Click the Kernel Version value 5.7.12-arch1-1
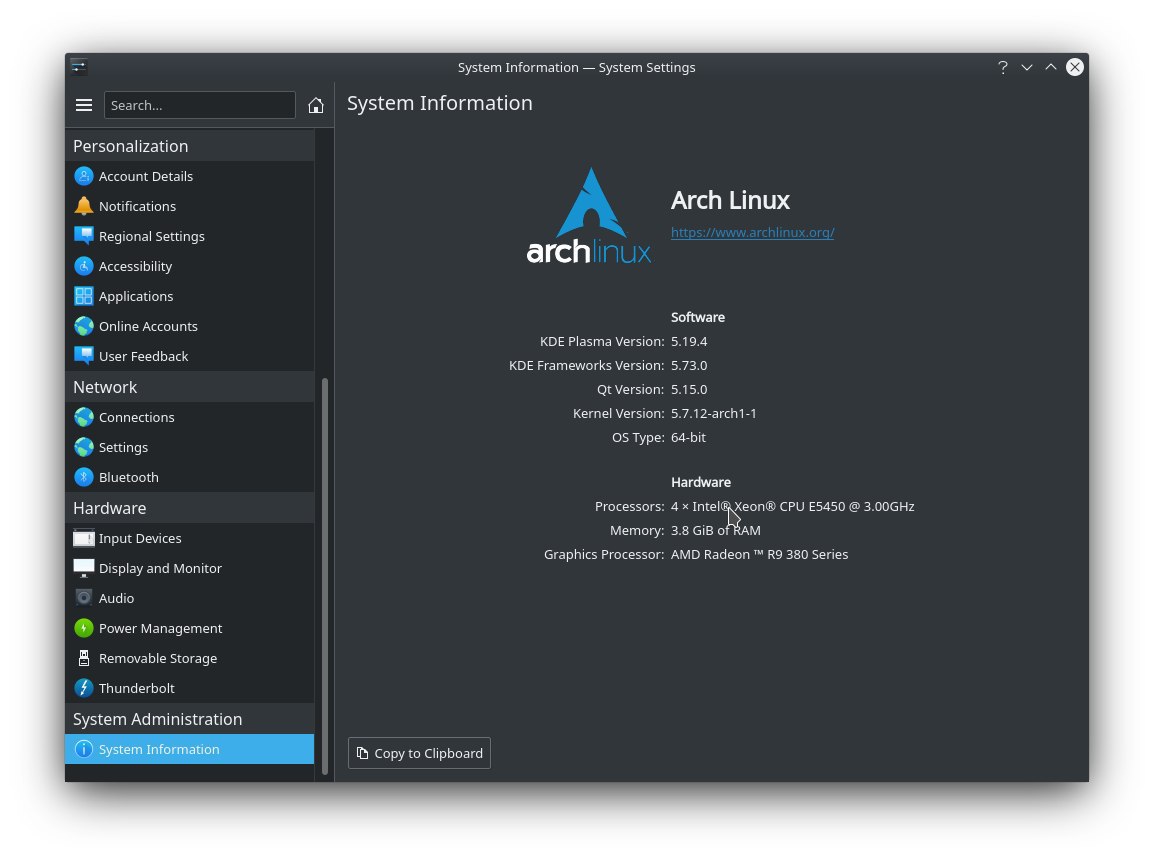The width and height of the screenshot is (1154, 859). click(x=714, y=414)
